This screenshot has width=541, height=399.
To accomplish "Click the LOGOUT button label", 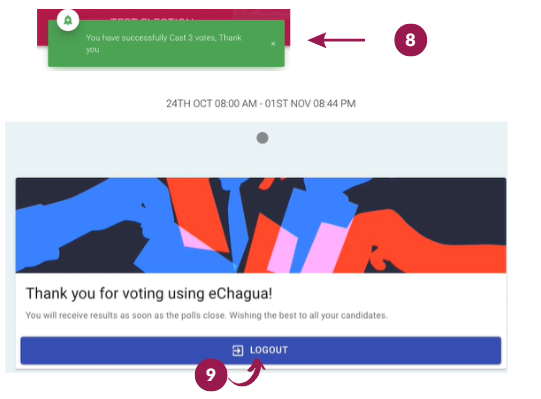I will 269,350.
